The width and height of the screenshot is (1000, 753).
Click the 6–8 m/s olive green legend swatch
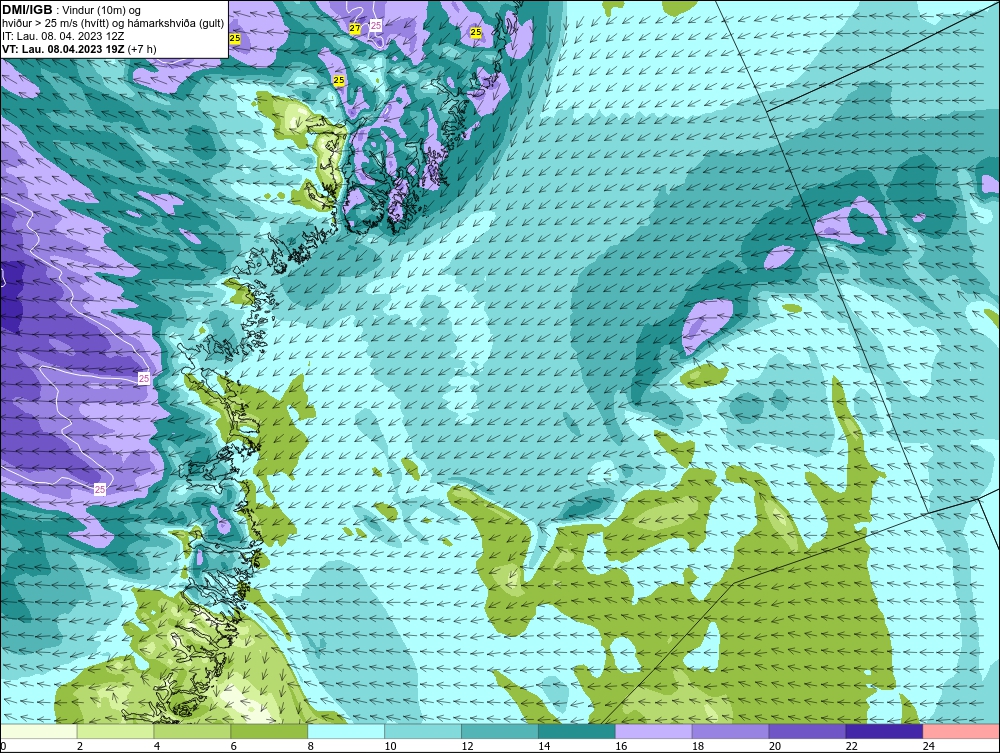pyautogui.click(x=269, y=731)
